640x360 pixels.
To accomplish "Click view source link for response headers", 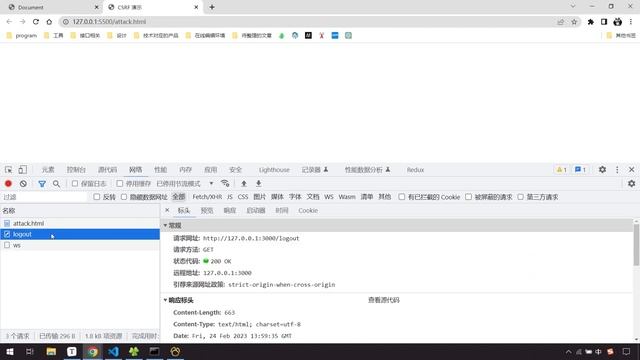I will click(384, 300).
